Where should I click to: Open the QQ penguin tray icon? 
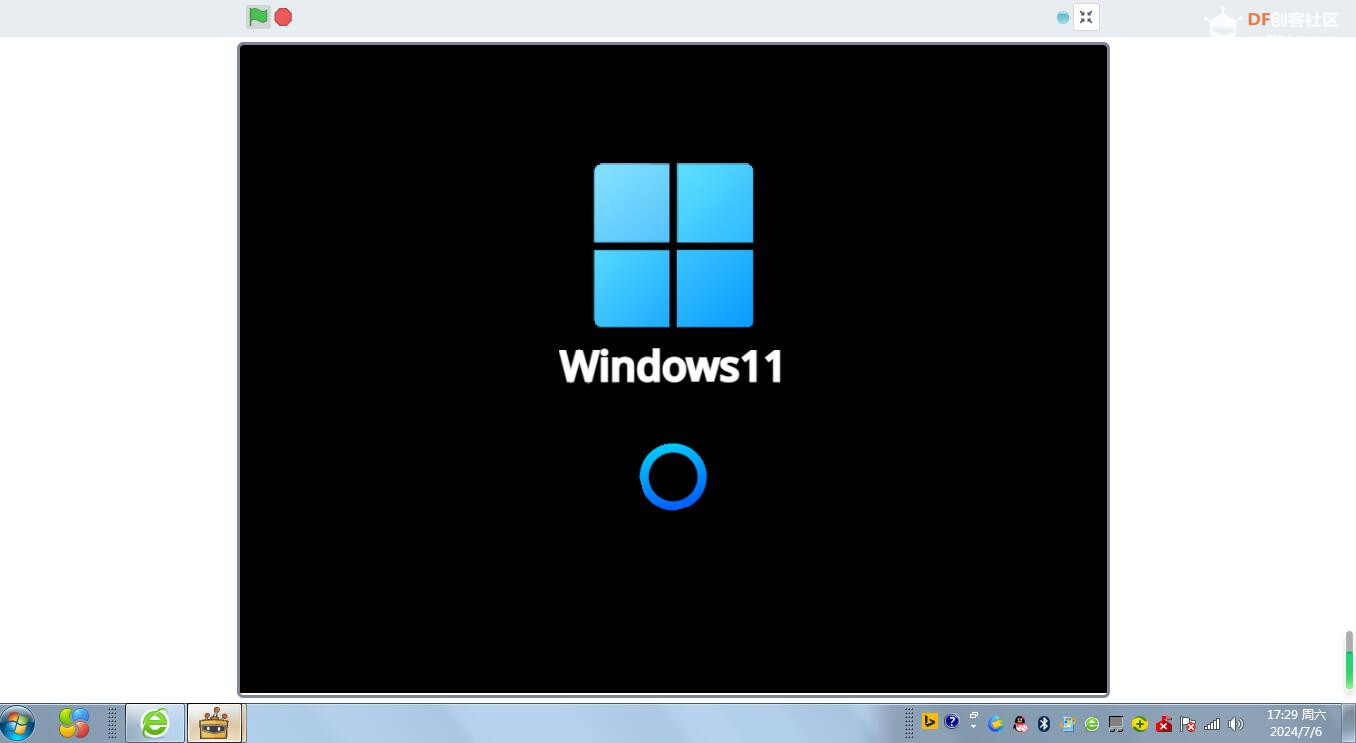(x=1020, y=724)
